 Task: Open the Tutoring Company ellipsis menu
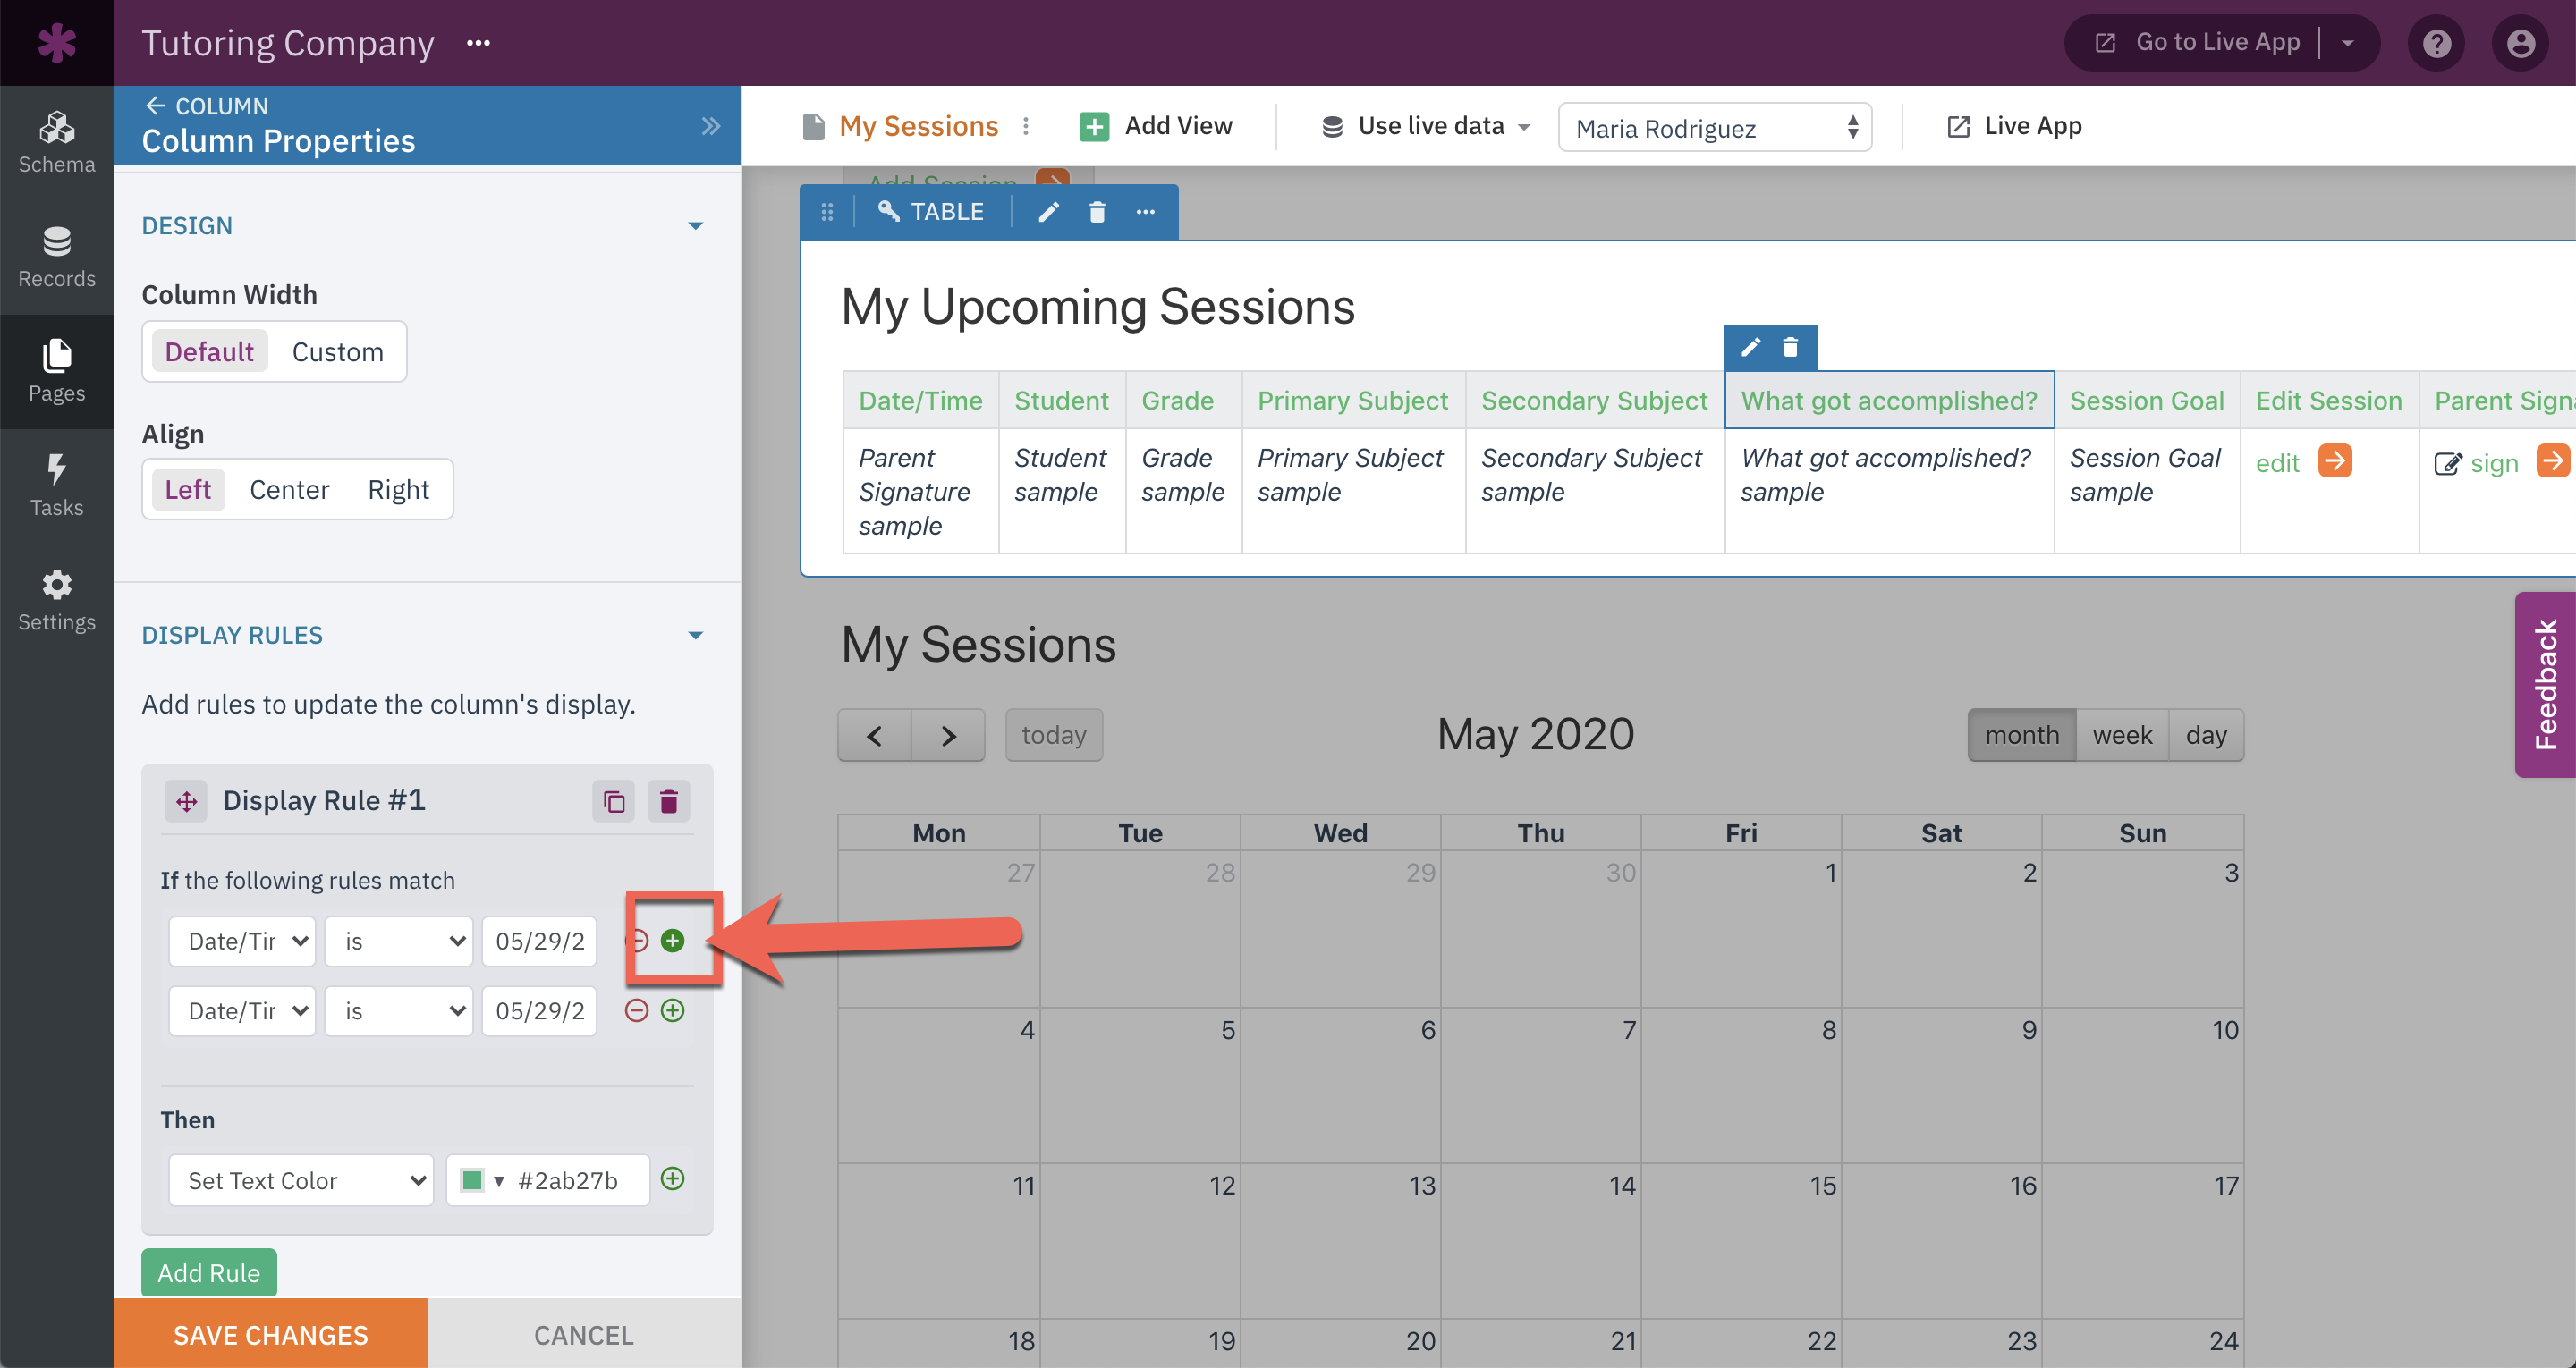479,43
